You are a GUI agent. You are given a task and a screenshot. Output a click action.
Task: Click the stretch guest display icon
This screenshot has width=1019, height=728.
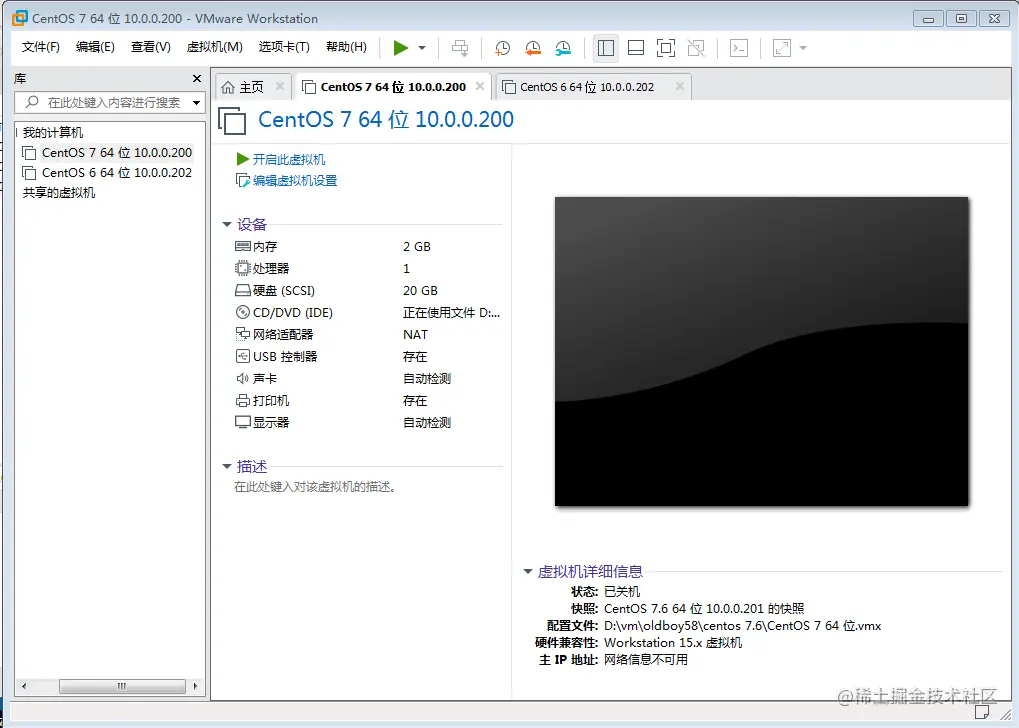[x=782, y=48]
